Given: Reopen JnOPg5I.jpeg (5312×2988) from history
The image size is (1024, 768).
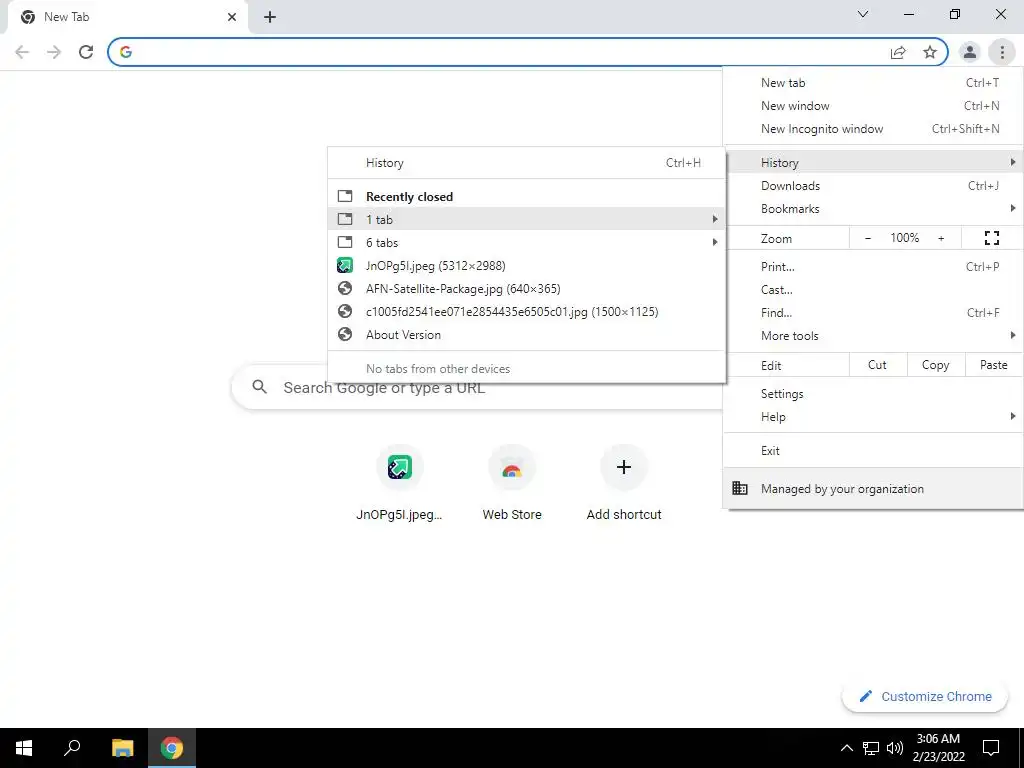Looking at the screenshot, I should click(x=527, y=265).
